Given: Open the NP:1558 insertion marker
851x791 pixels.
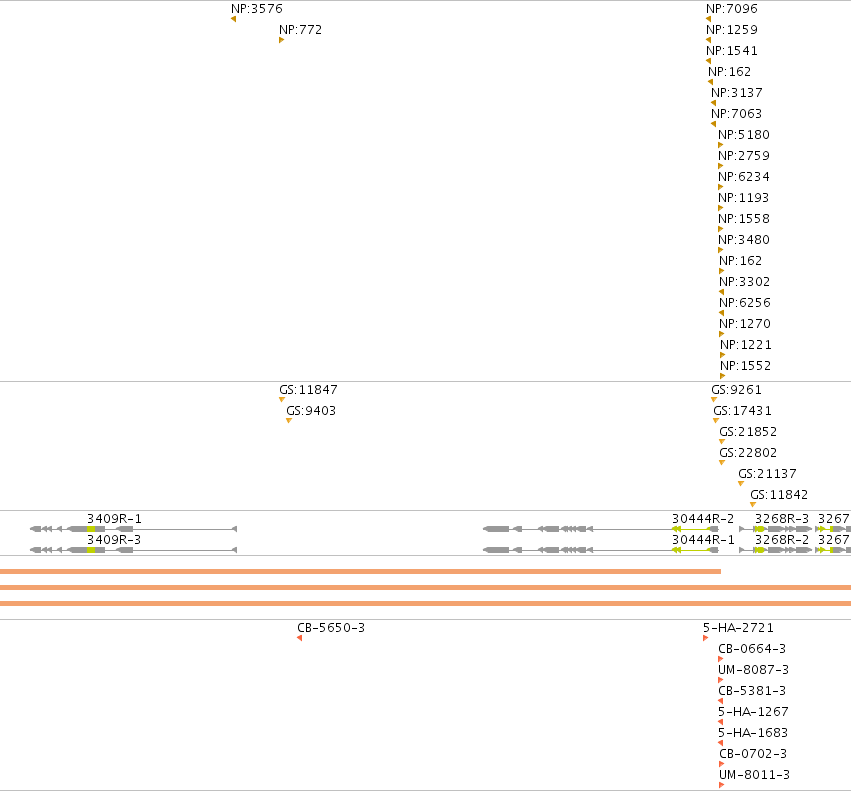Looking at the screenshot, I should click(721, 229).
